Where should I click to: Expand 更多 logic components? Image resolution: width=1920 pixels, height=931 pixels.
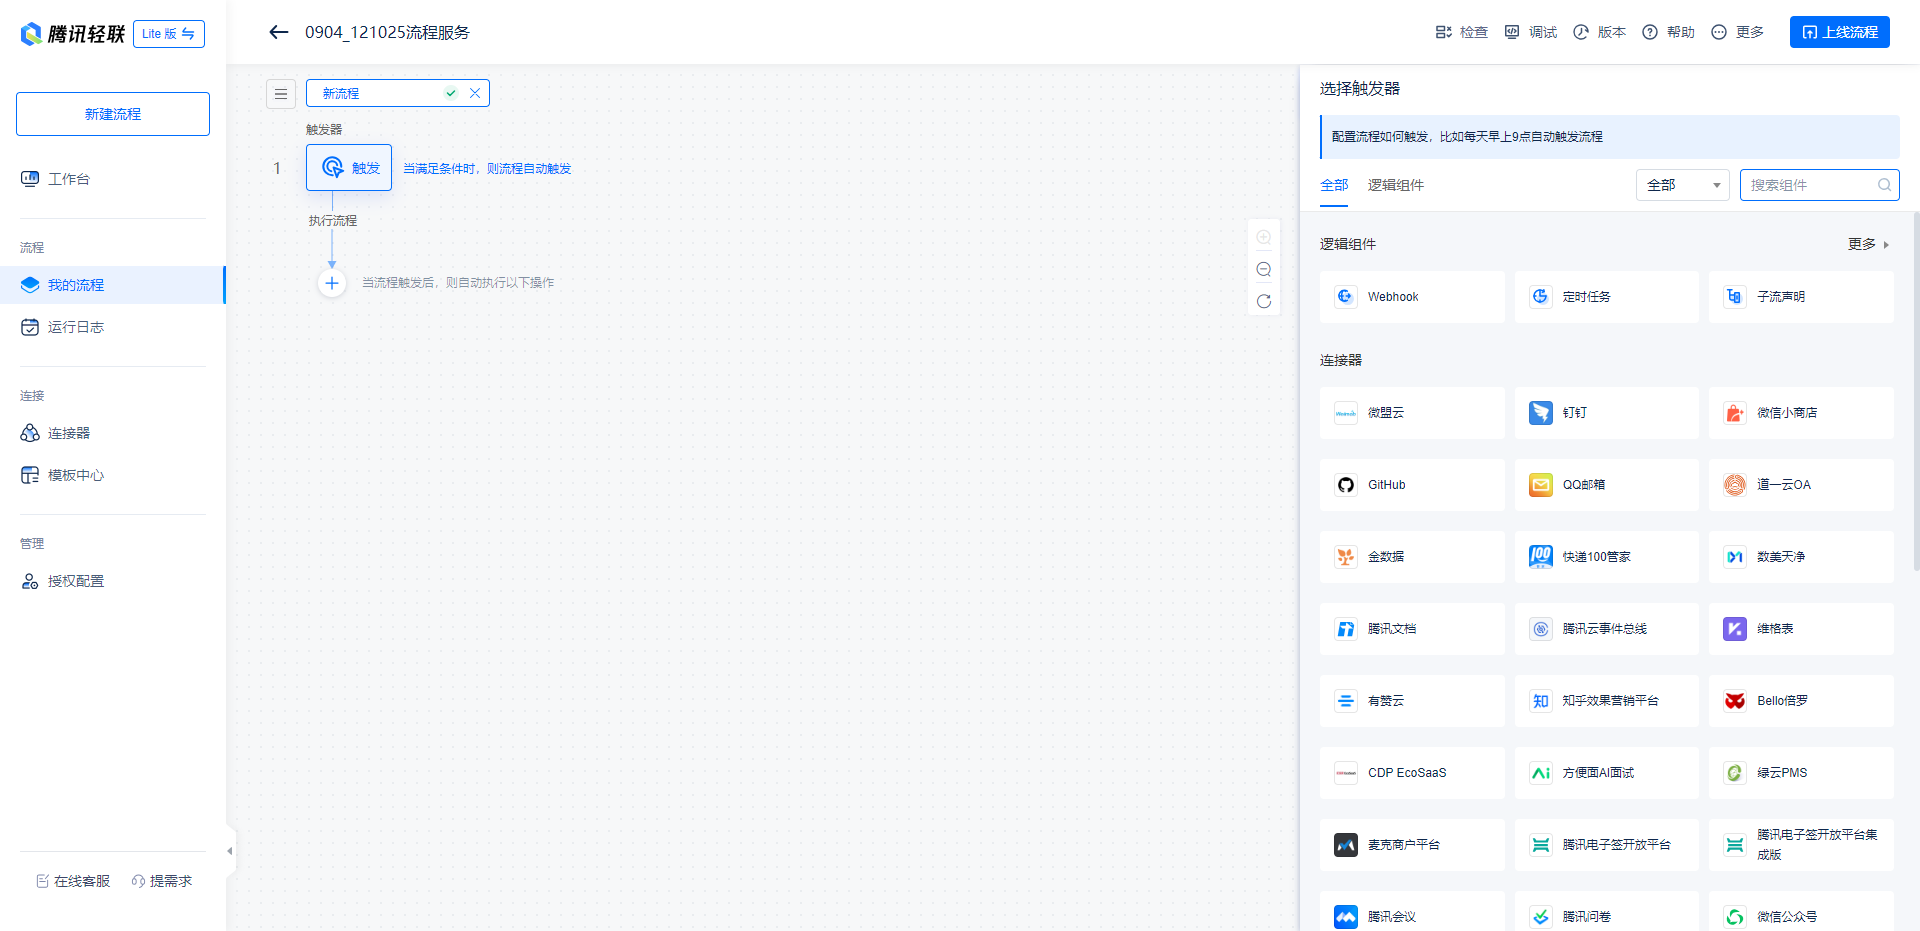(1868, 244)
